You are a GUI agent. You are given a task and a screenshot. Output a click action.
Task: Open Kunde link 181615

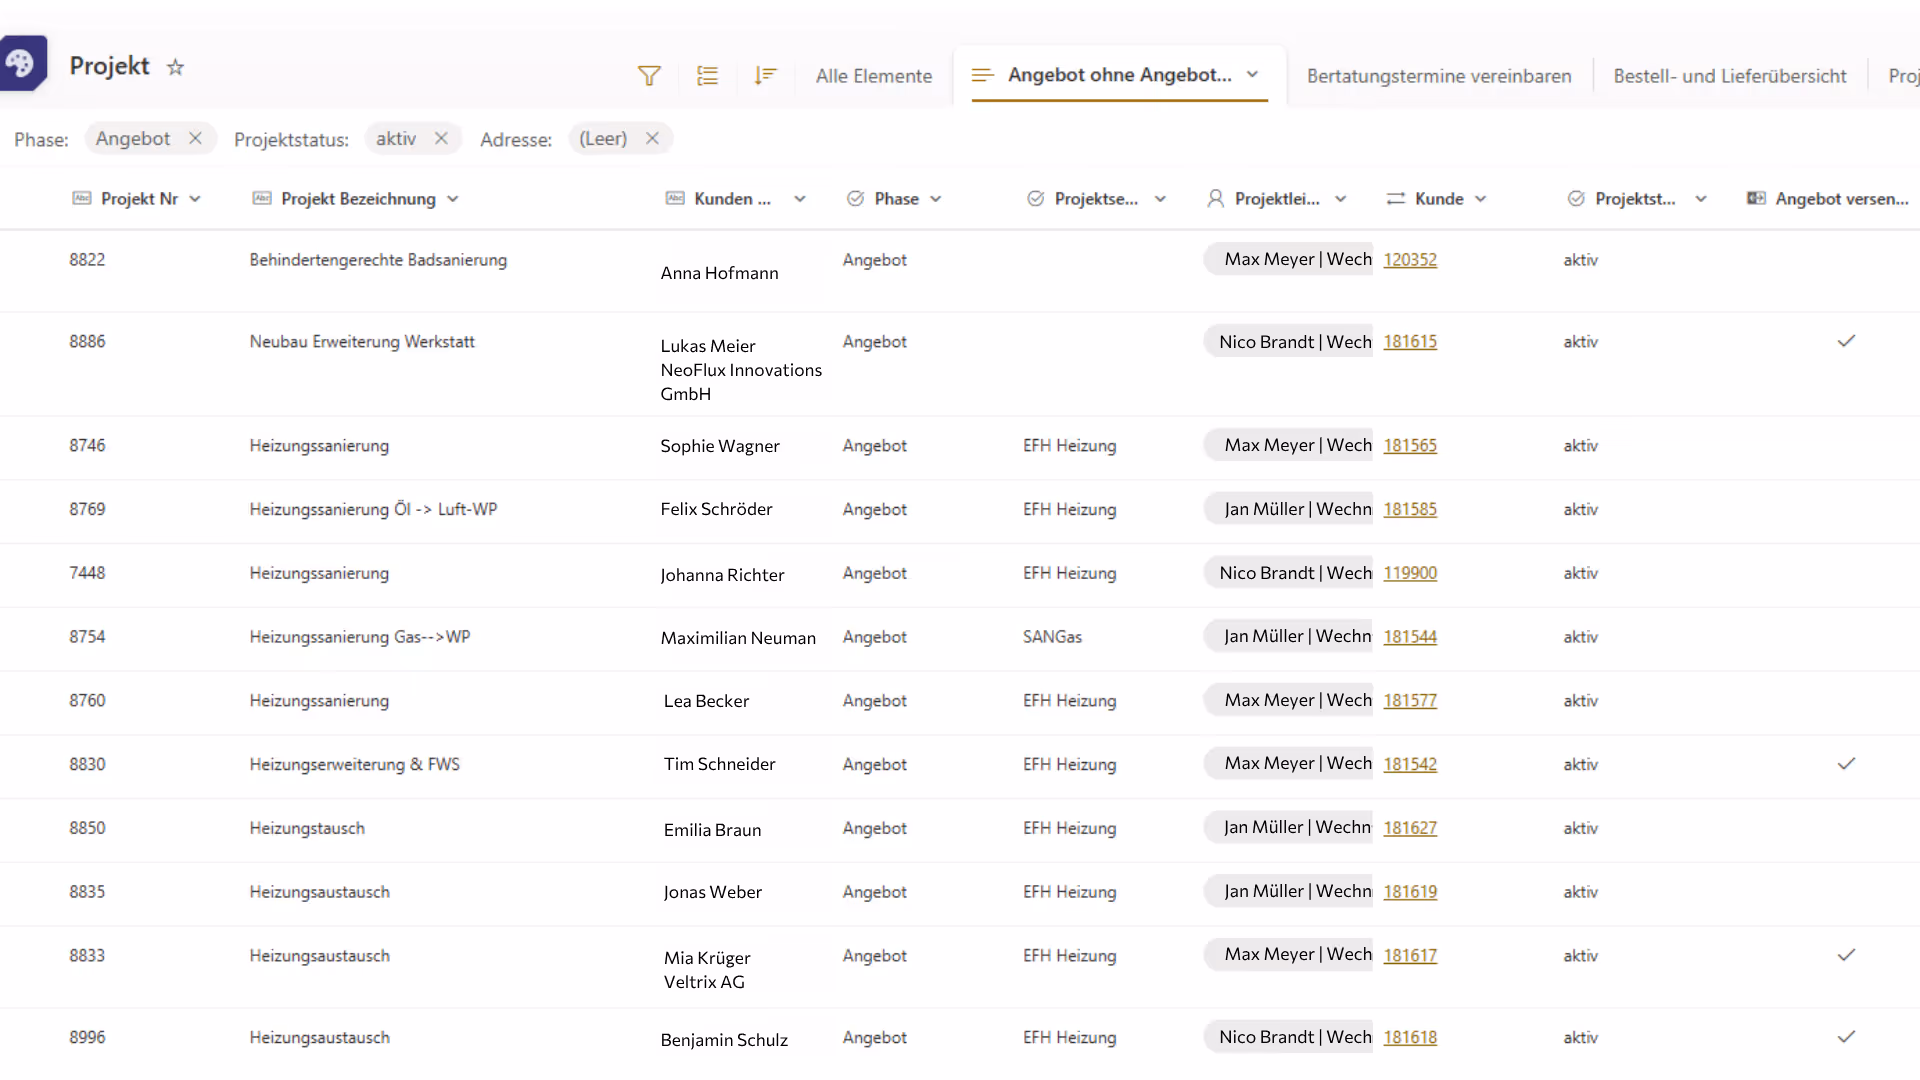1410,342
